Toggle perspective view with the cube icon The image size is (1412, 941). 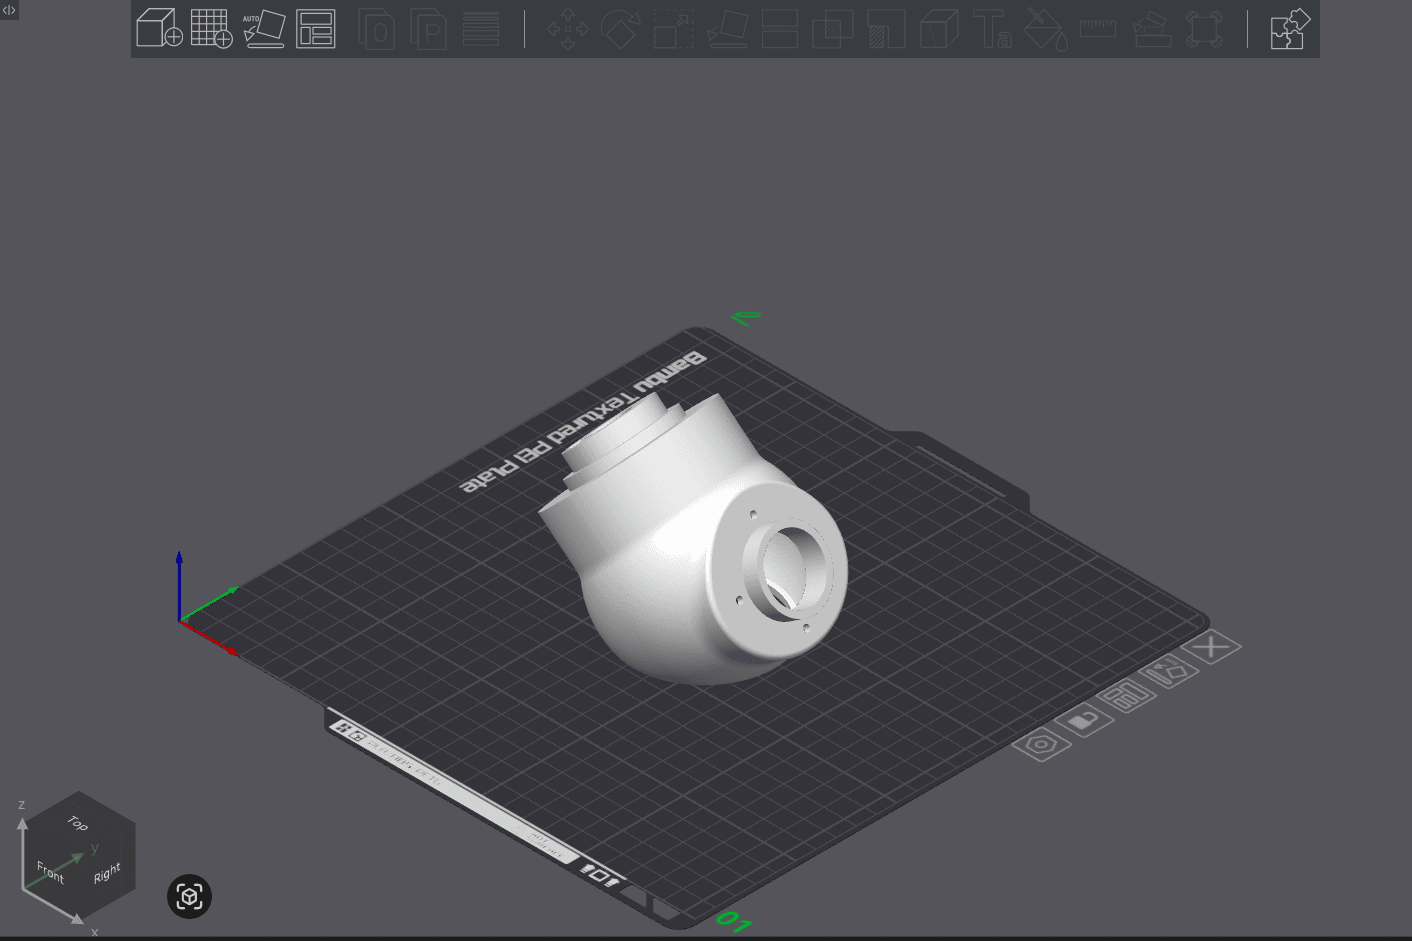(x=189, y=897)
